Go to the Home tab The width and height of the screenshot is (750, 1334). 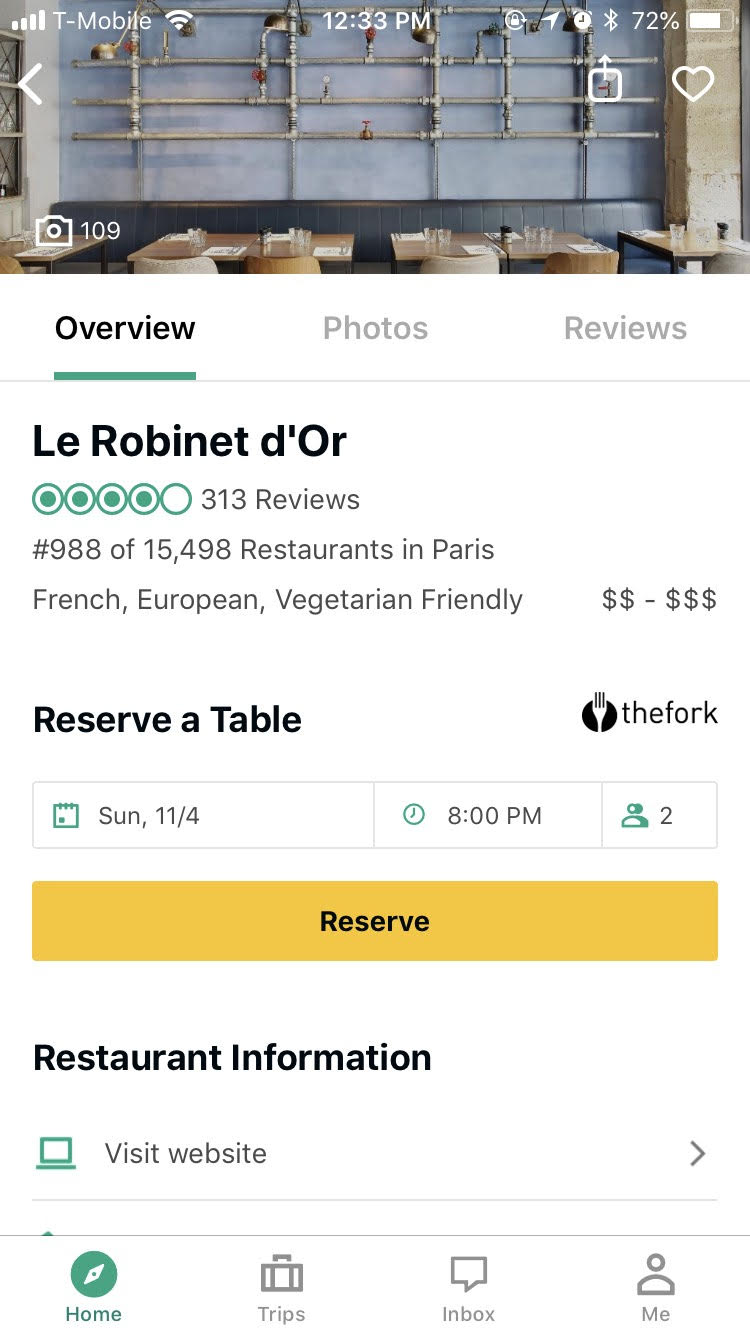click(93, 1288)
